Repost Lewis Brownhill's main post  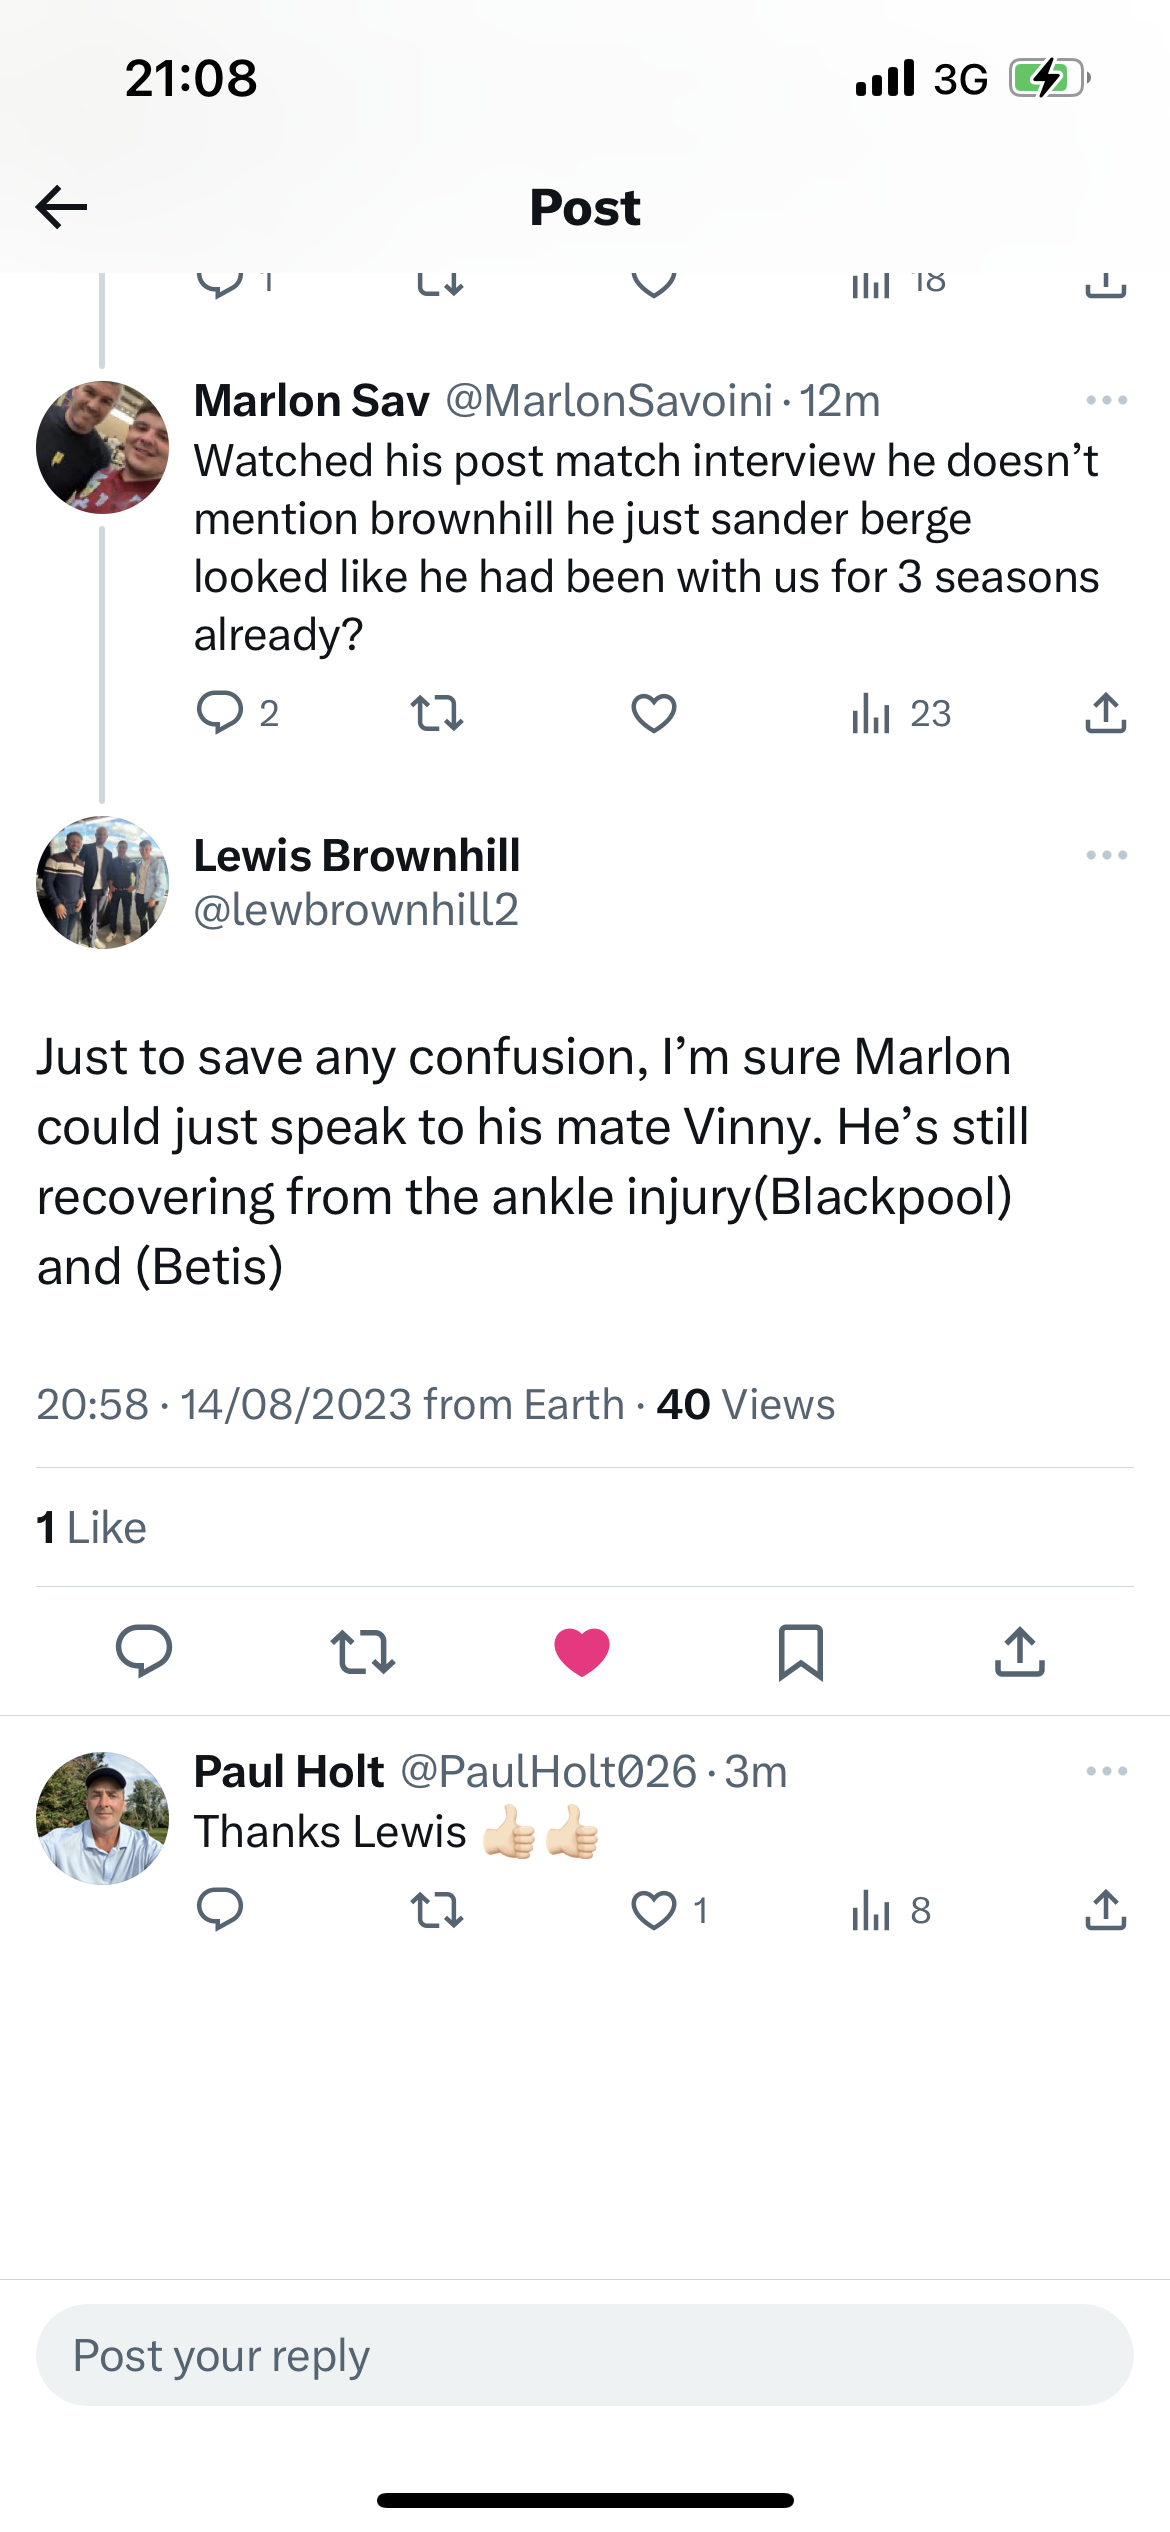coord(363,1651)
